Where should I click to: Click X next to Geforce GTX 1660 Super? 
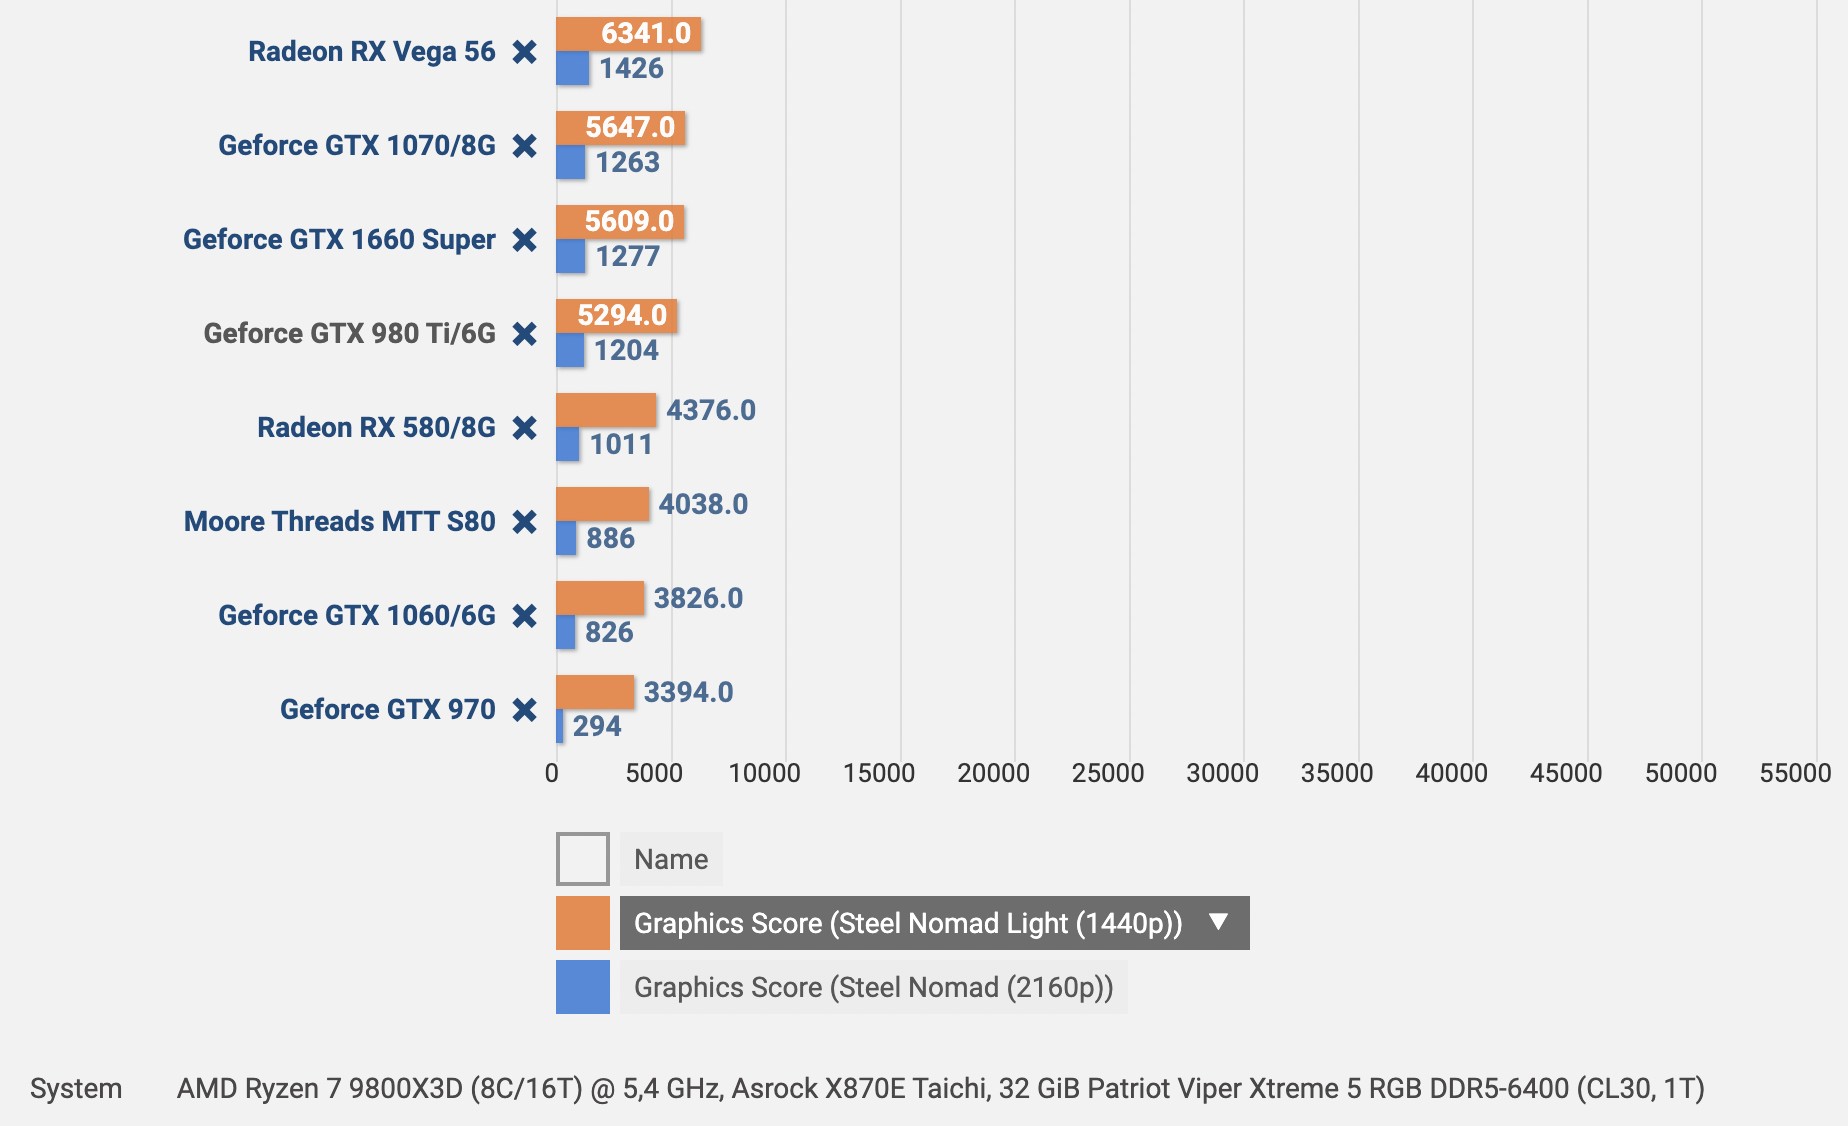click(524, 240)
